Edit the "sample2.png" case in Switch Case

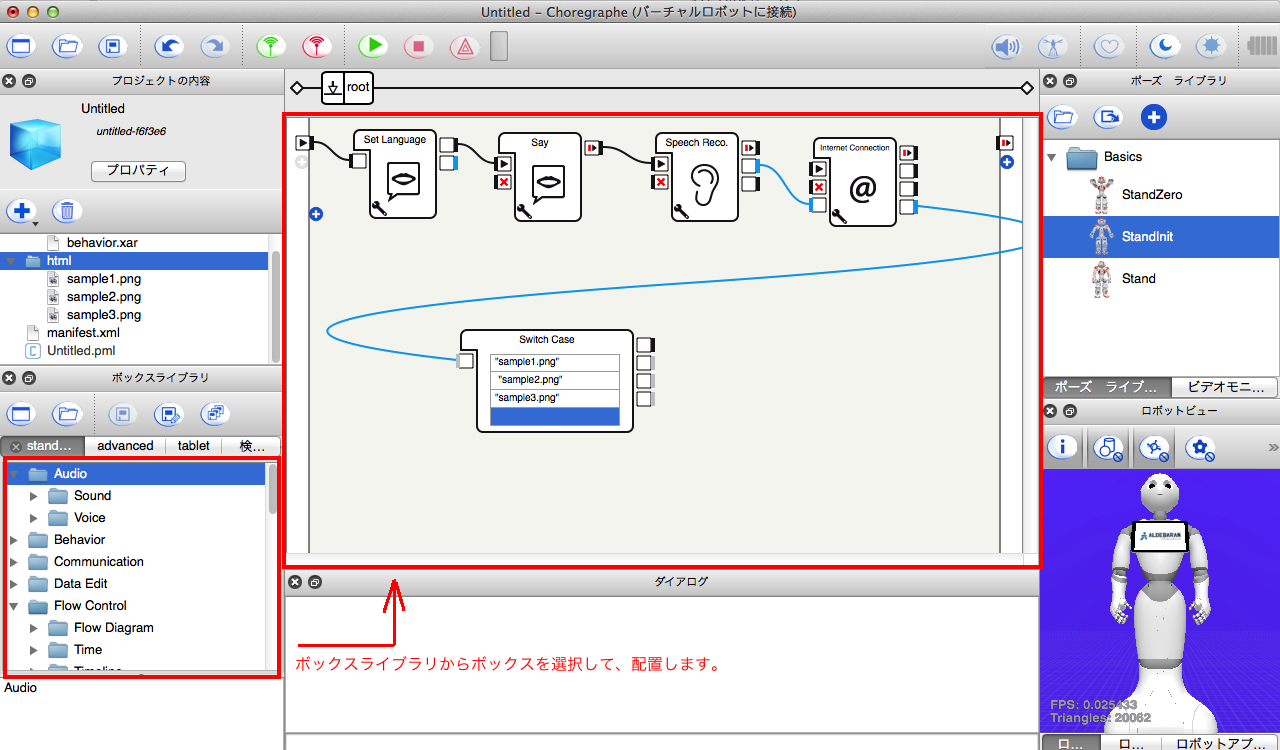[555, 380]
